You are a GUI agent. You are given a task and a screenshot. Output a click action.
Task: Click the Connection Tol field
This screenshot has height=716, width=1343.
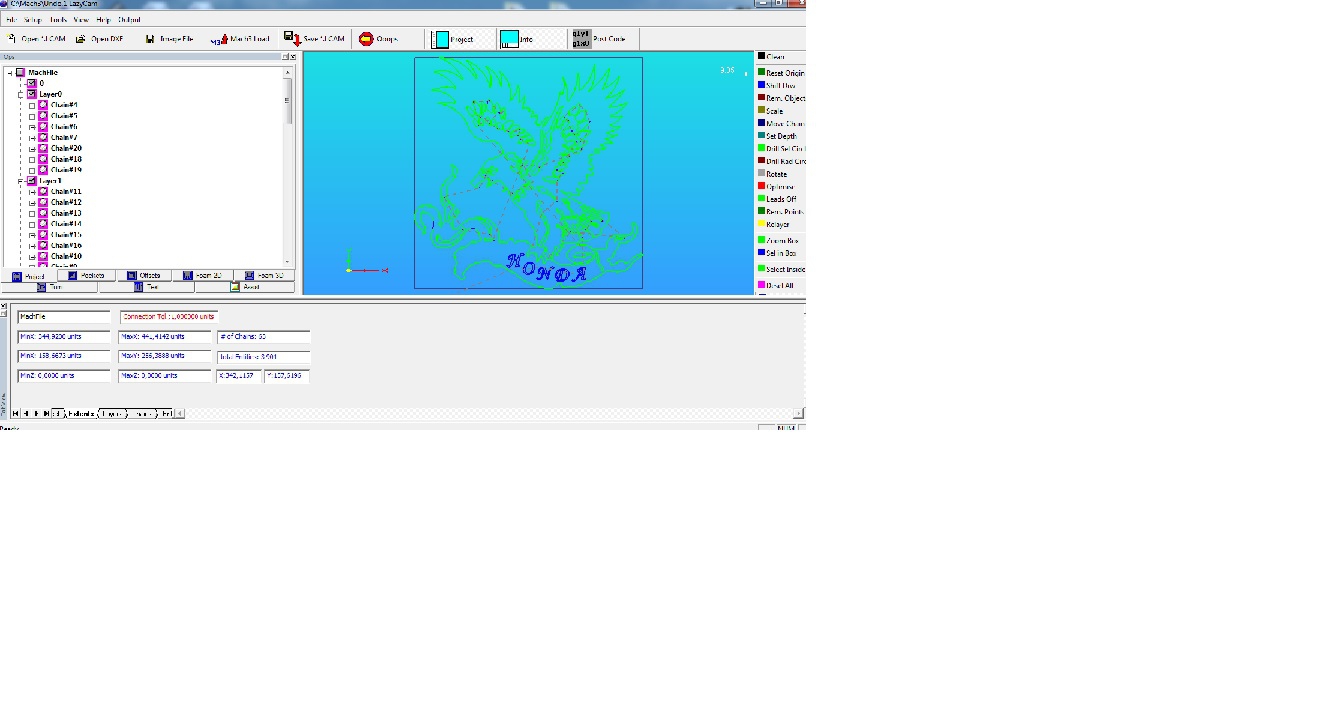(169, 317)
